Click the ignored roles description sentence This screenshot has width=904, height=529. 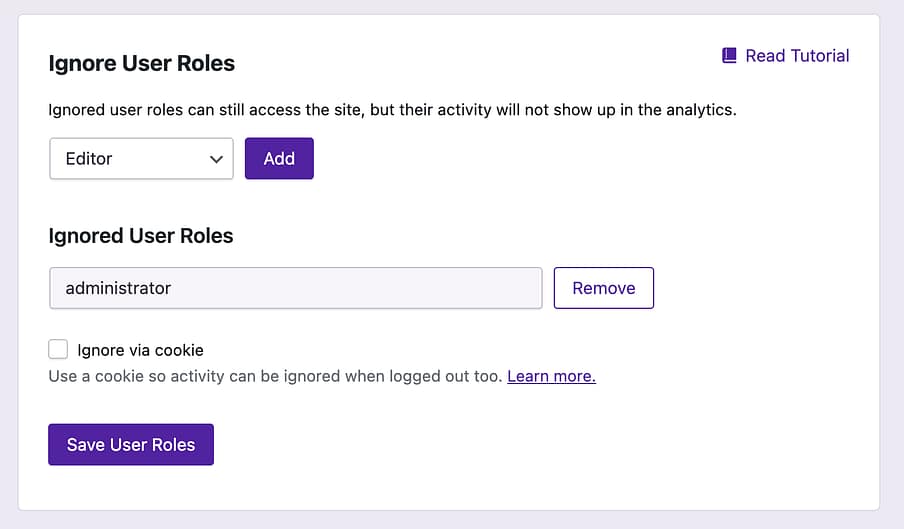pos(392,110)
